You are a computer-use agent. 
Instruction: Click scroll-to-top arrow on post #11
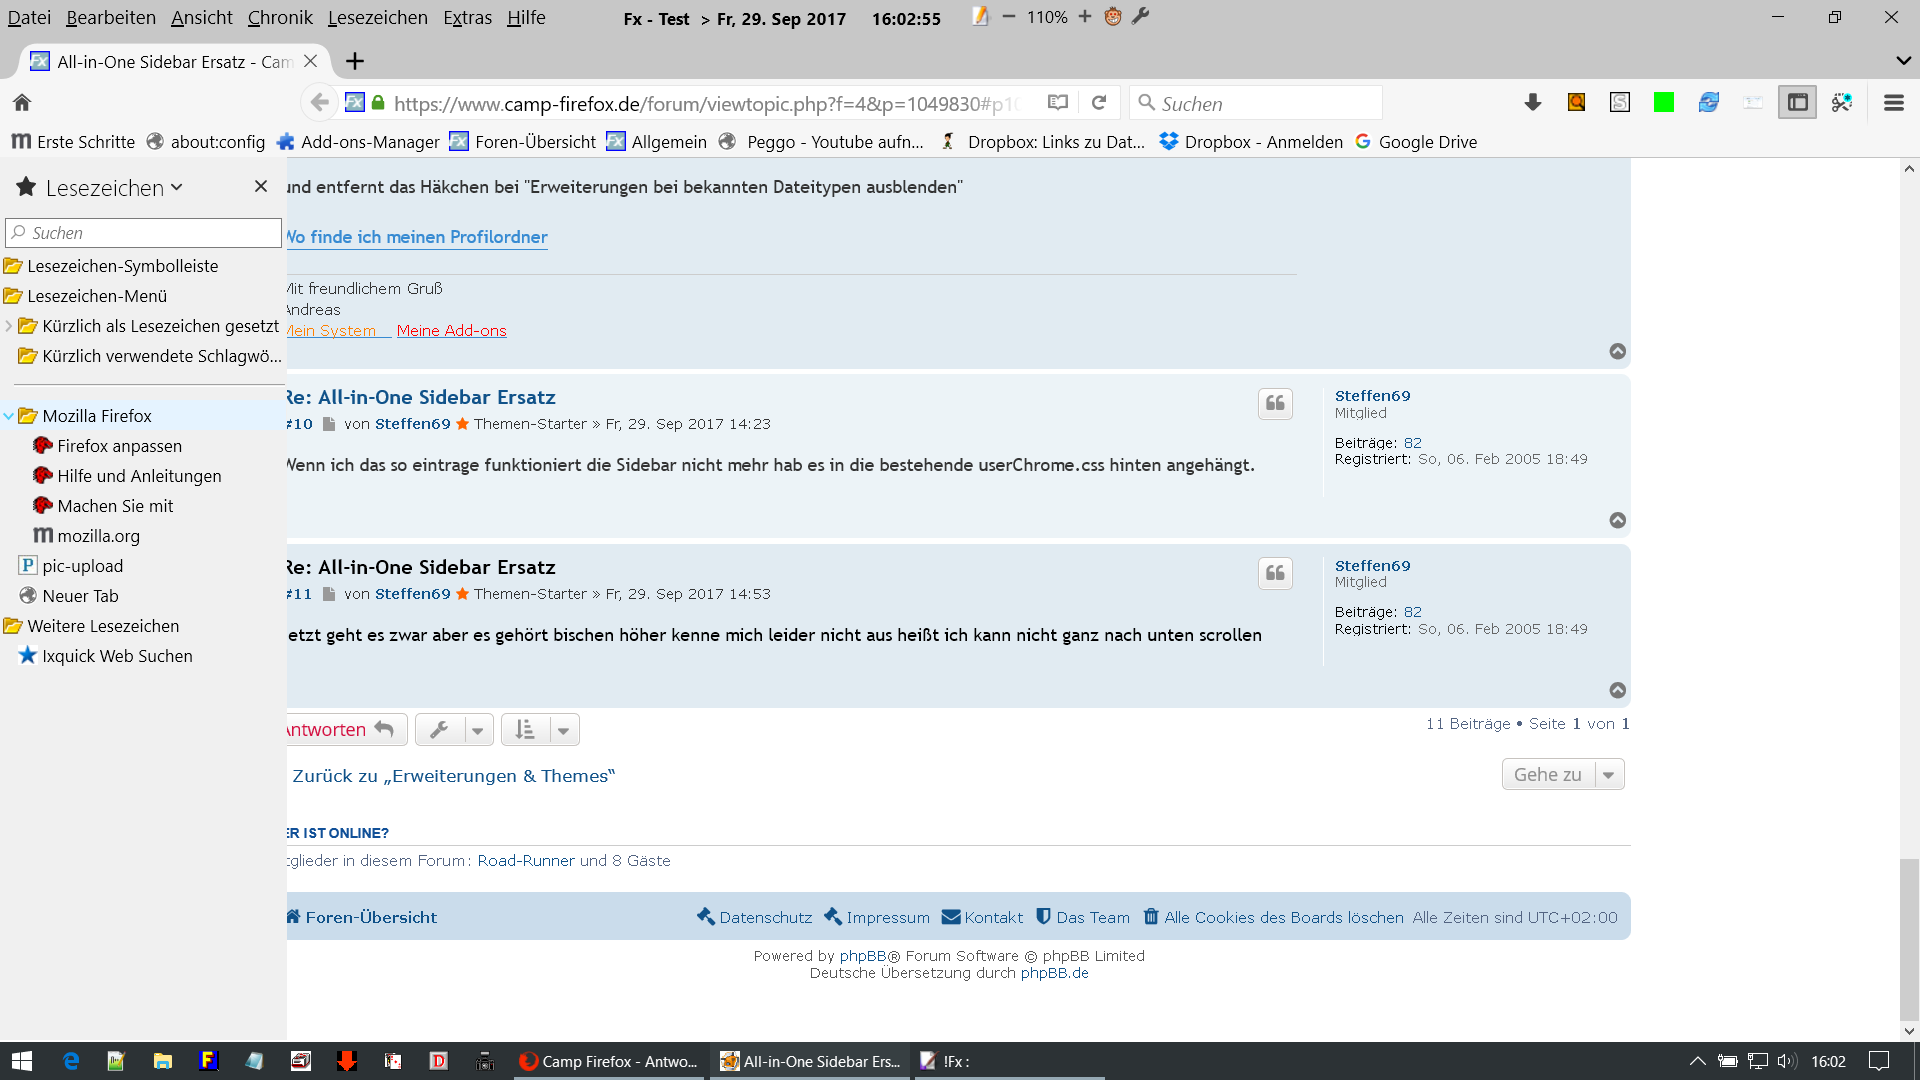pos(1617,690)
